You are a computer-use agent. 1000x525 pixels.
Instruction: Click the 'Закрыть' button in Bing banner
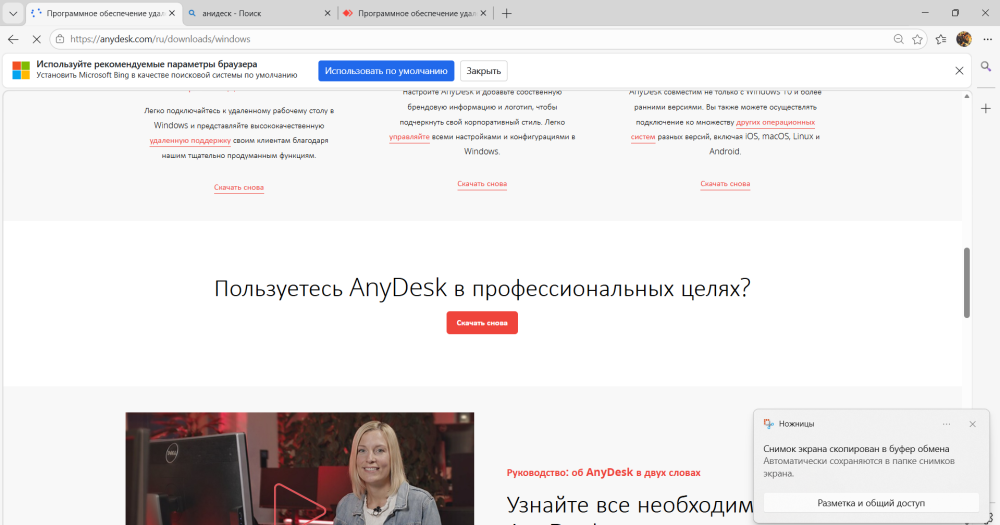pyautogui.click(x=483, y=71)
